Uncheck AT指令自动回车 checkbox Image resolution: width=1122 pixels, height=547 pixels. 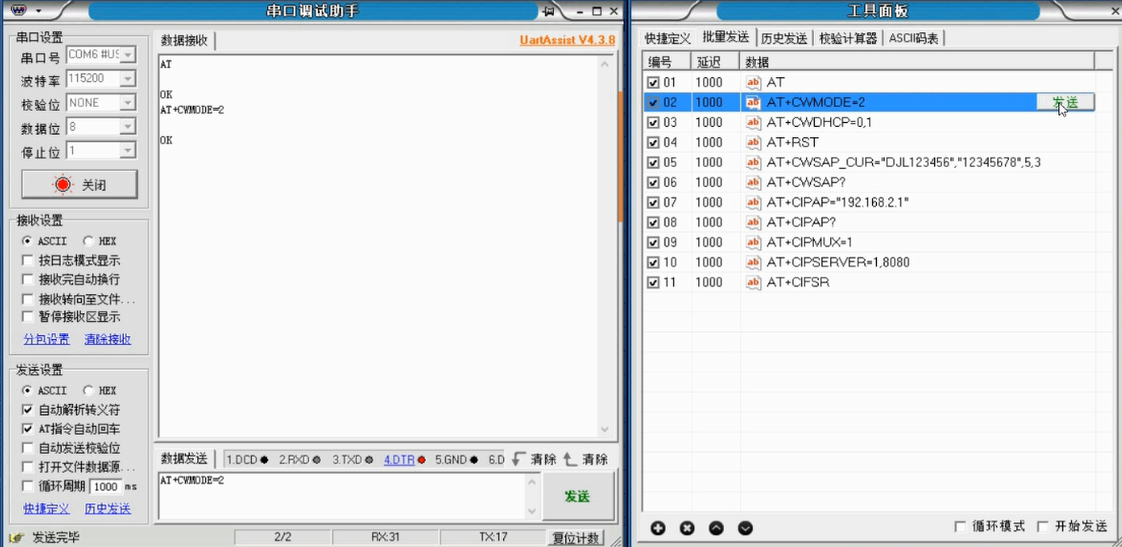[28, 429]
